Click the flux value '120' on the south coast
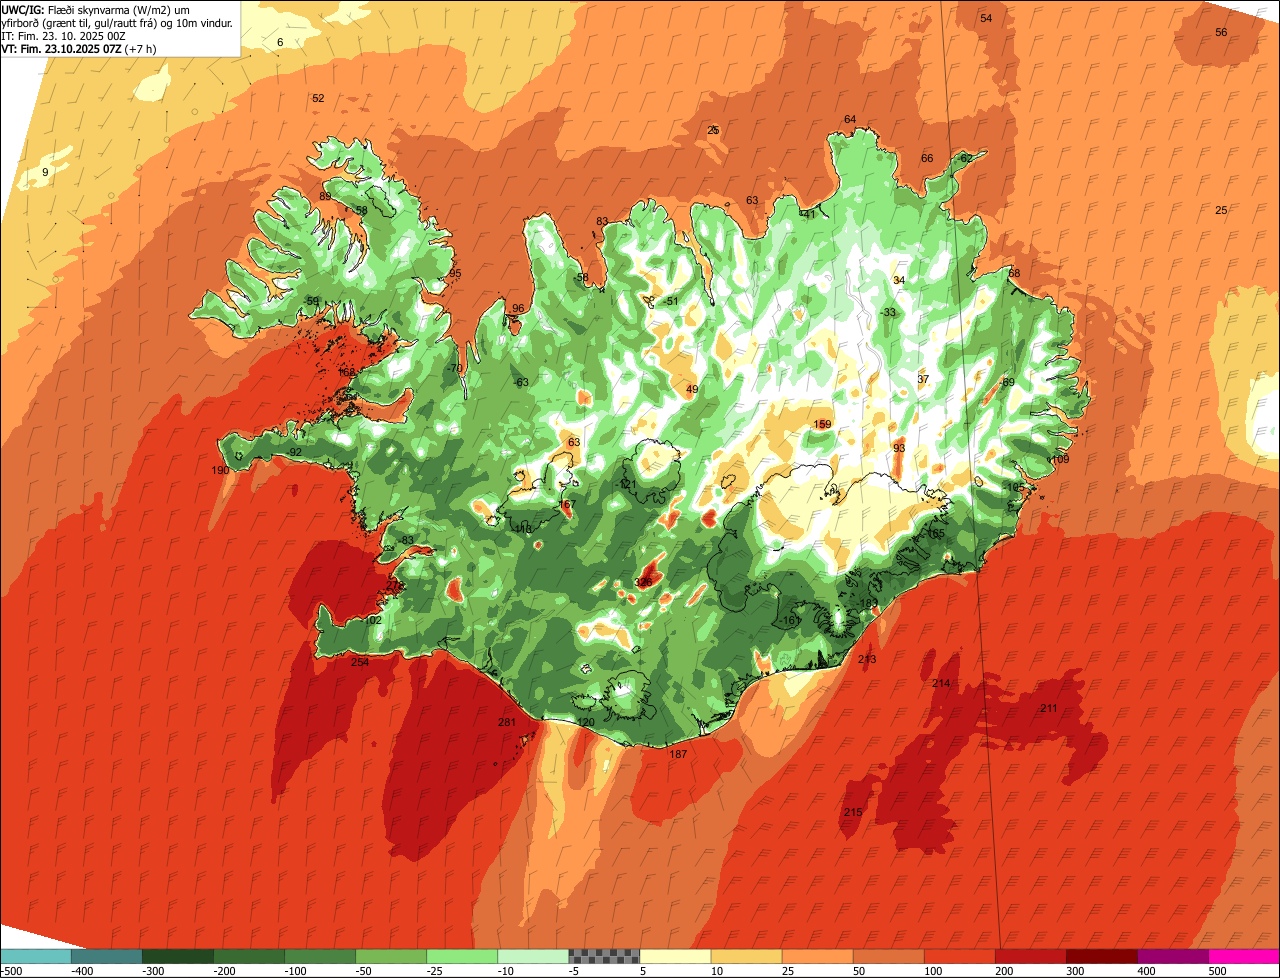The height and width of the screenshot is (978, 1280). (x=586, y=722)
